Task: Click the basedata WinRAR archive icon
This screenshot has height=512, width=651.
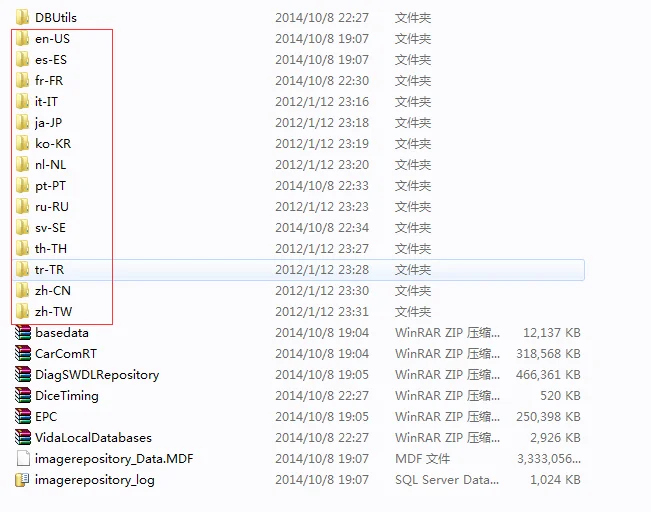Action: tap(23, 332)
